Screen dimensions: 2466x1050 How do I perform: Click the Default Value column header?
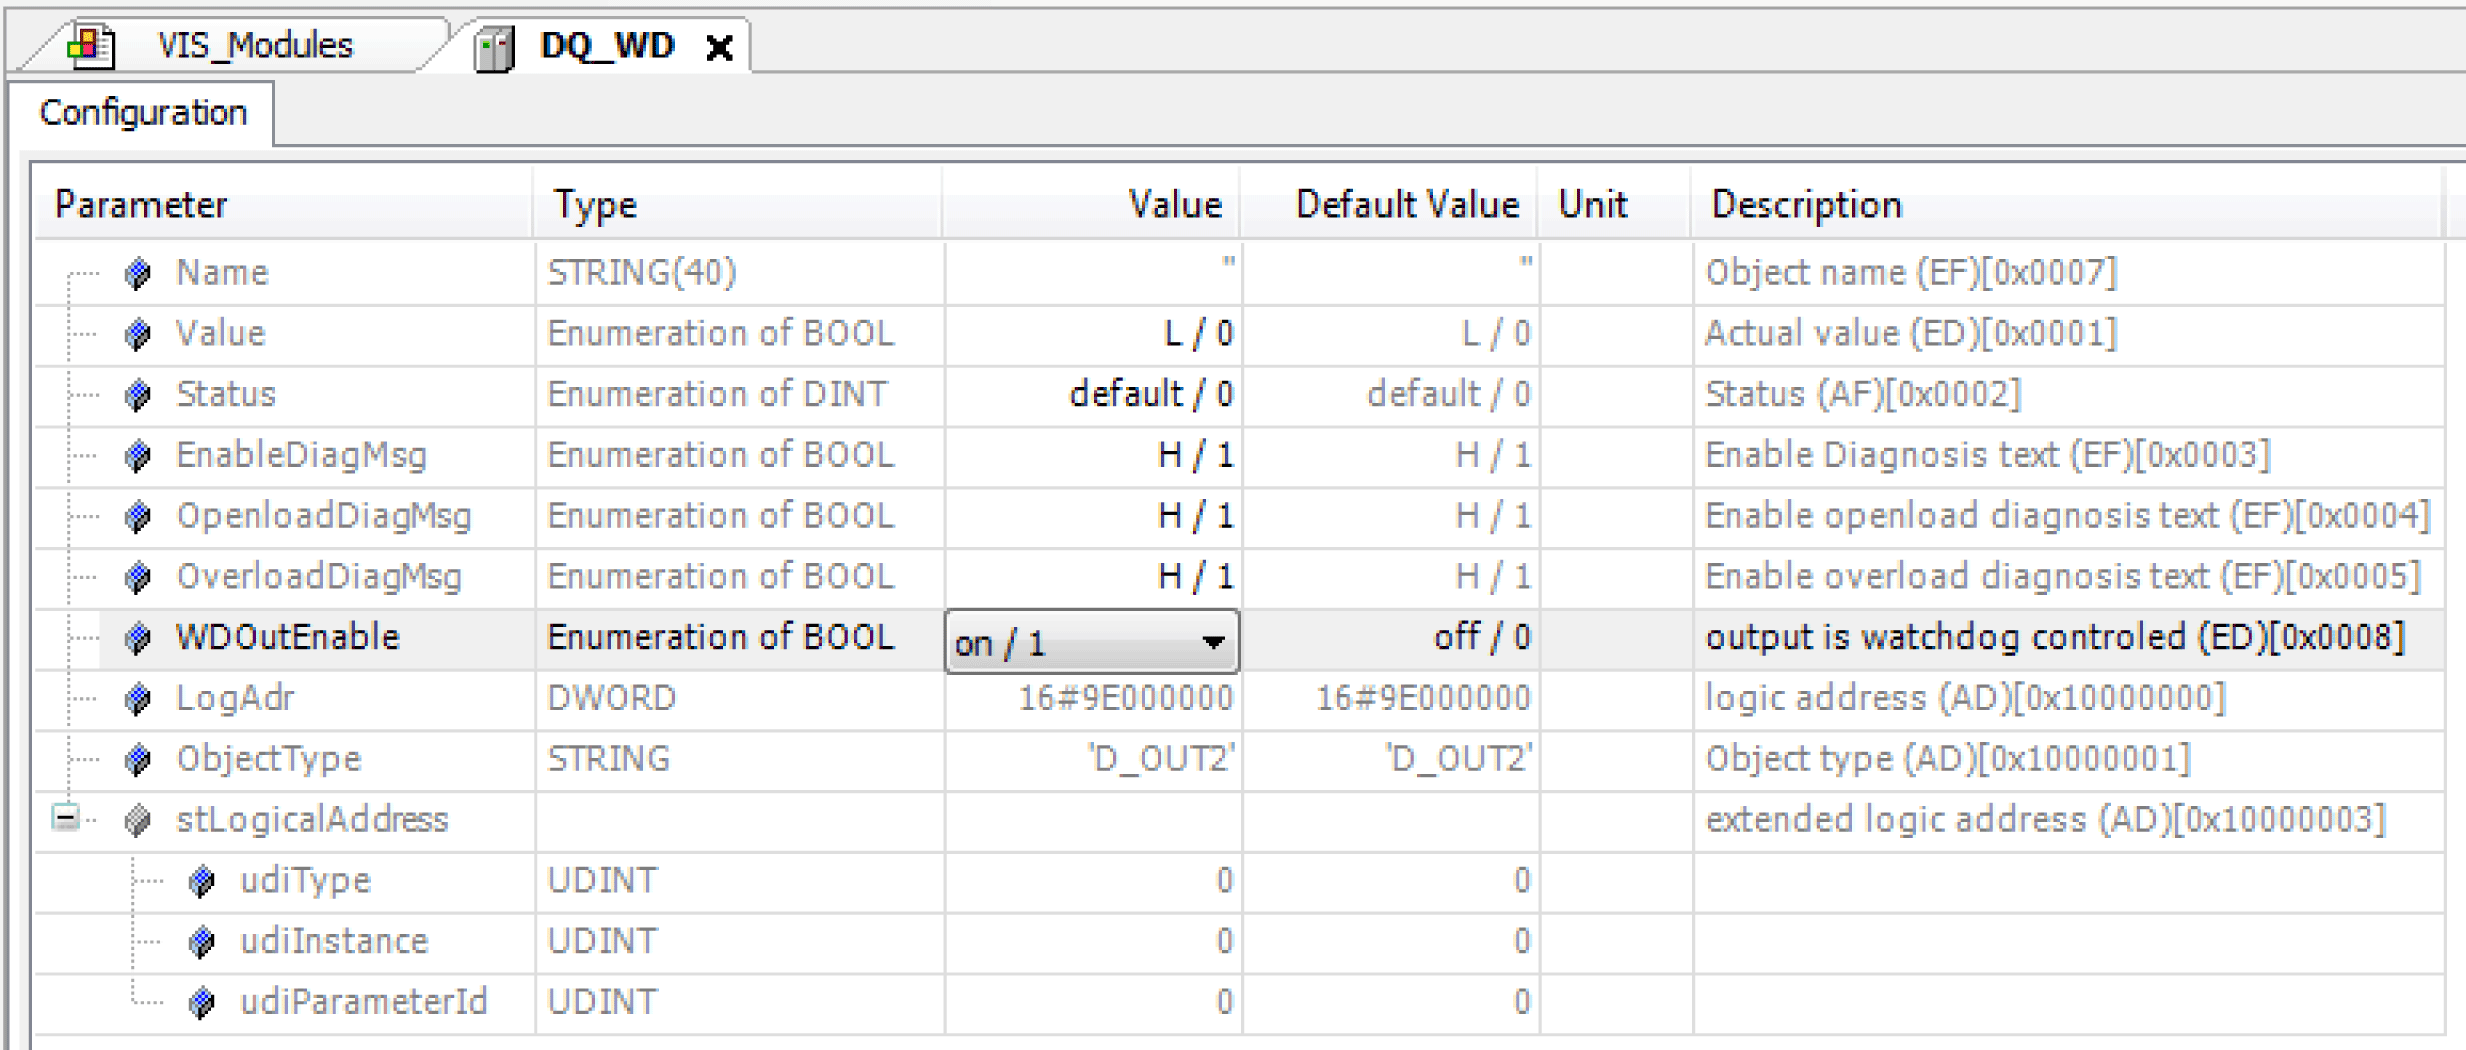1390,204
